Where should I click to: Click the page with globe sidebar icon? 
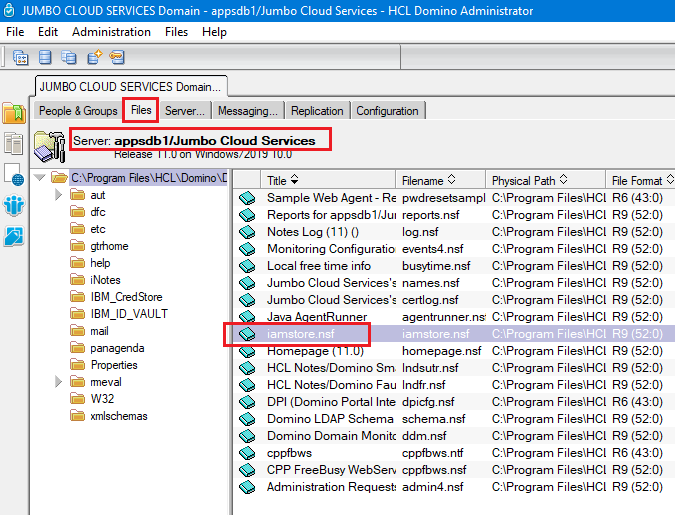click(14, 174)
